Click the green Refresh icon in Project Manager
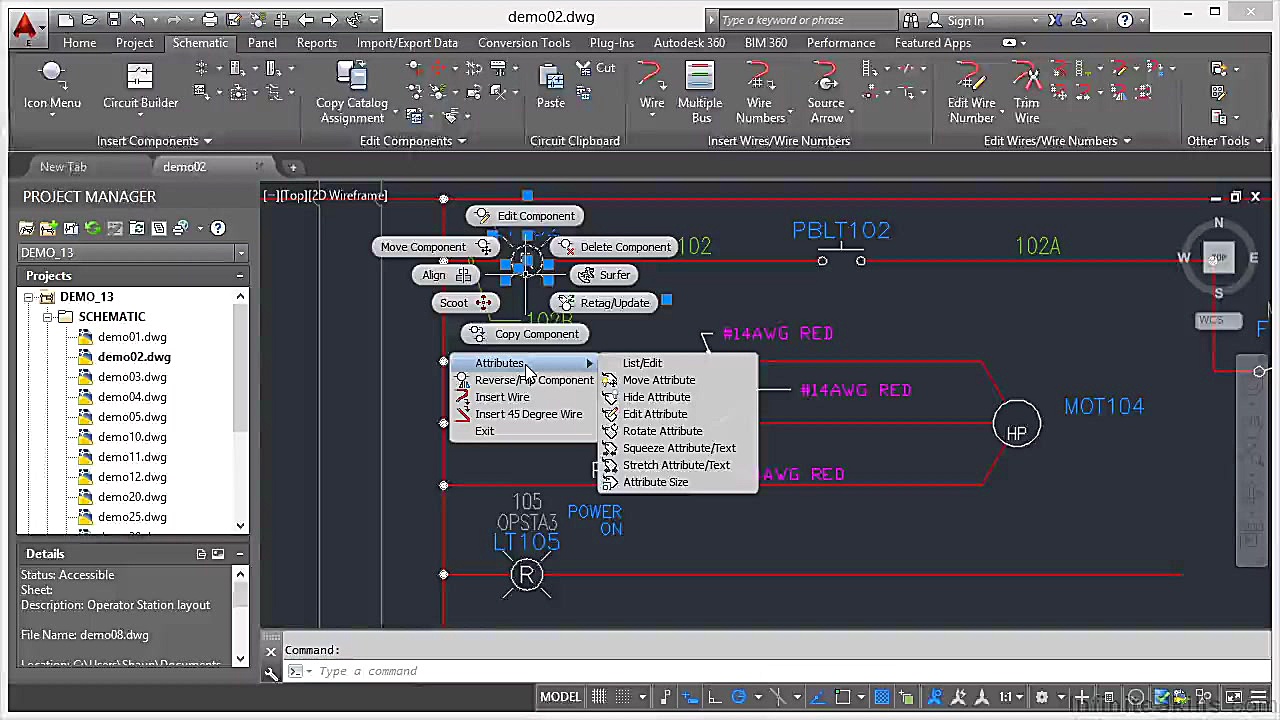The width and height of the screenshot is (1280, 720). coord(93,228)
